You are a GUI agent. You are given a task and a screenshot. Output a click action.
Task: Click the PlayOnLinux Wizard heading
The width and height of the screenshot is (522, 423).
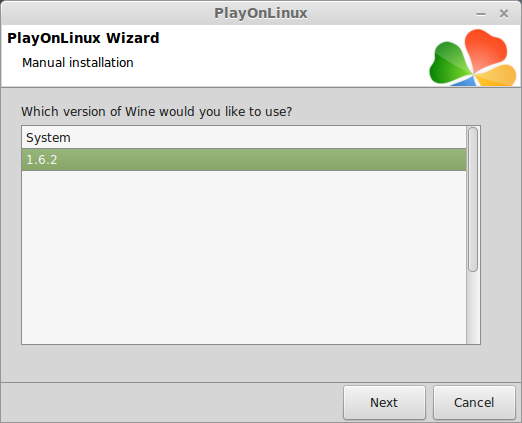click(83, 38)
